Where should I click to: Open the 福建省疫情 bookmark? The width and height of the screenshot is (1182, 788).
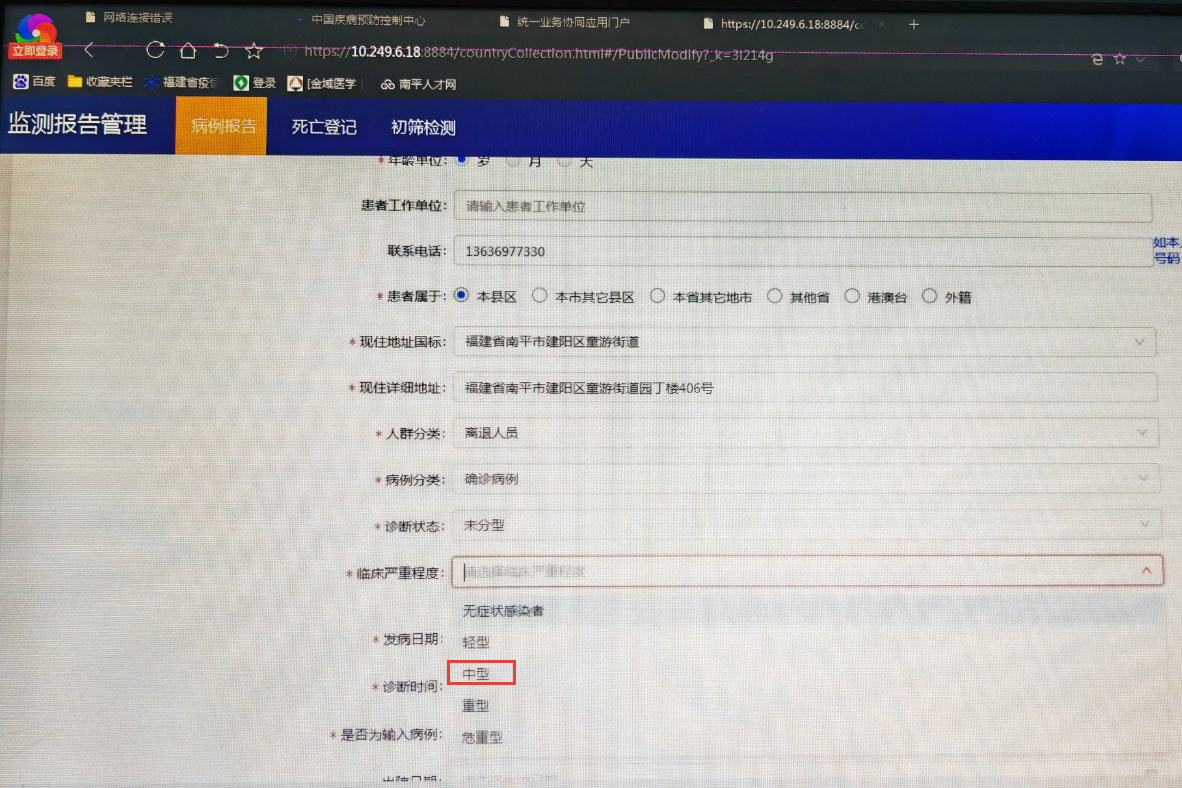[181, 82]
